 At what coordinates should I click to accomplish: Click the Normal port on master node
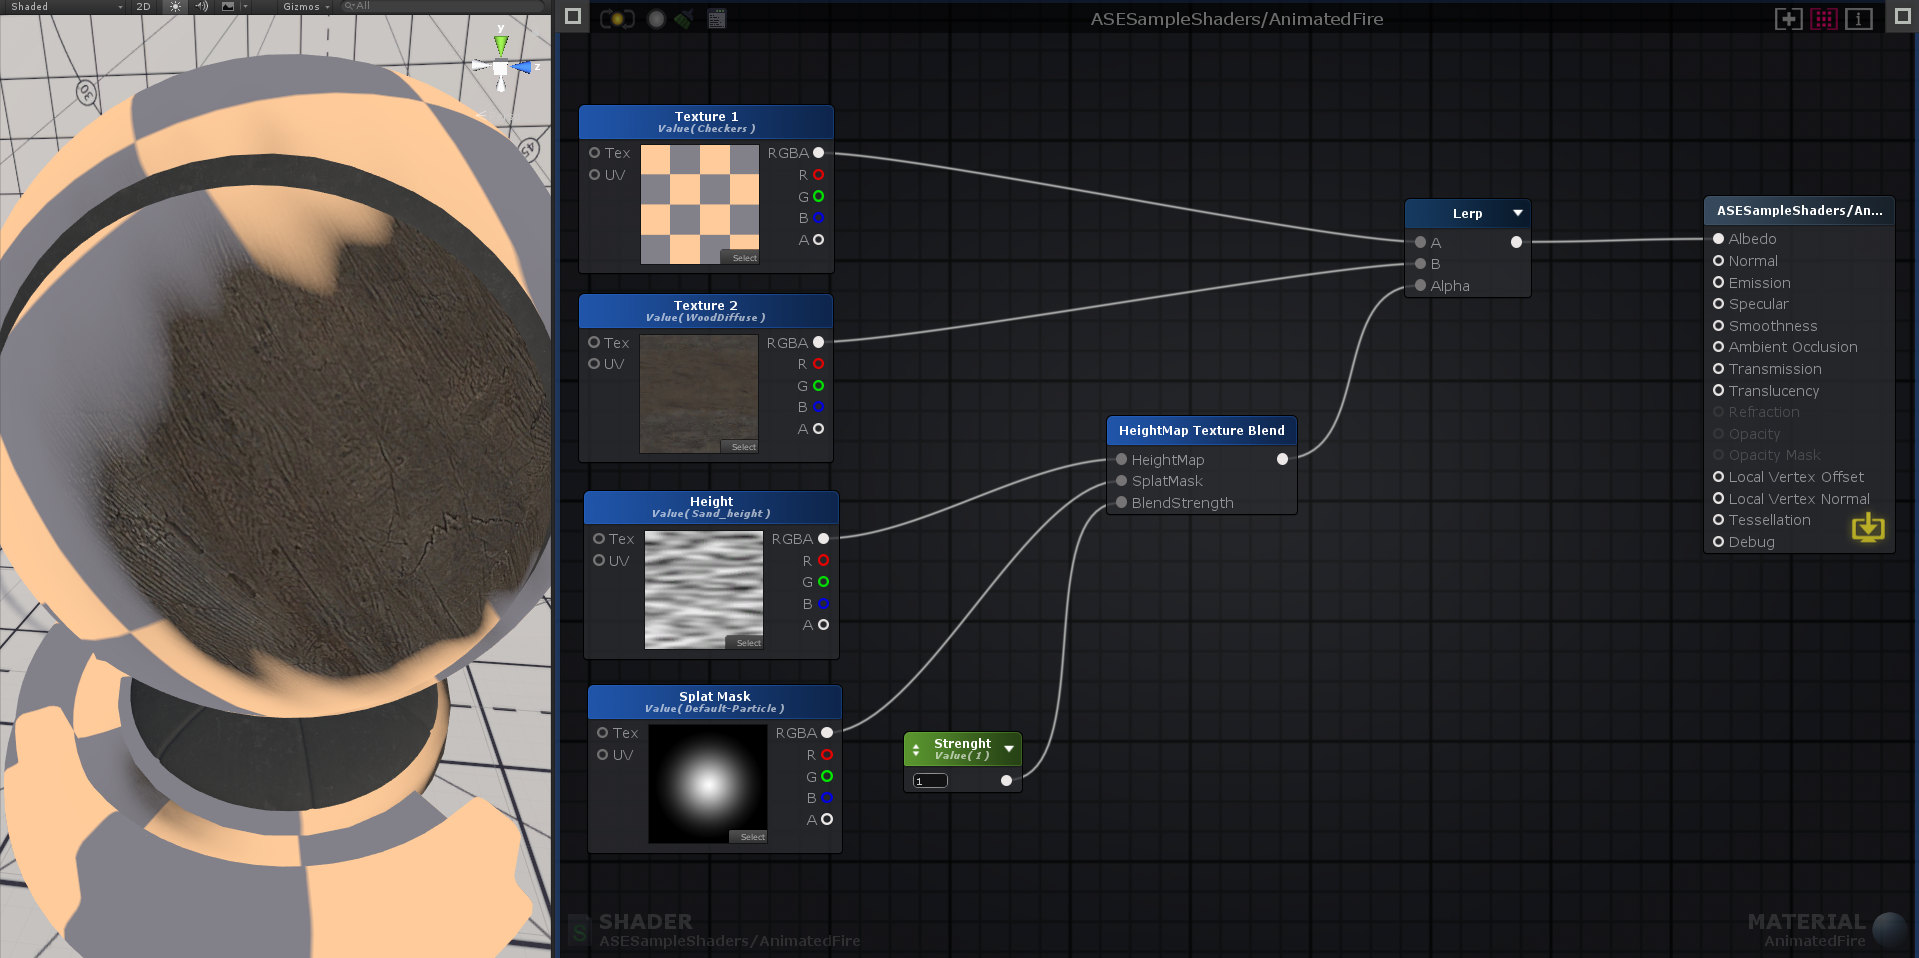(x=1718, y=261)
